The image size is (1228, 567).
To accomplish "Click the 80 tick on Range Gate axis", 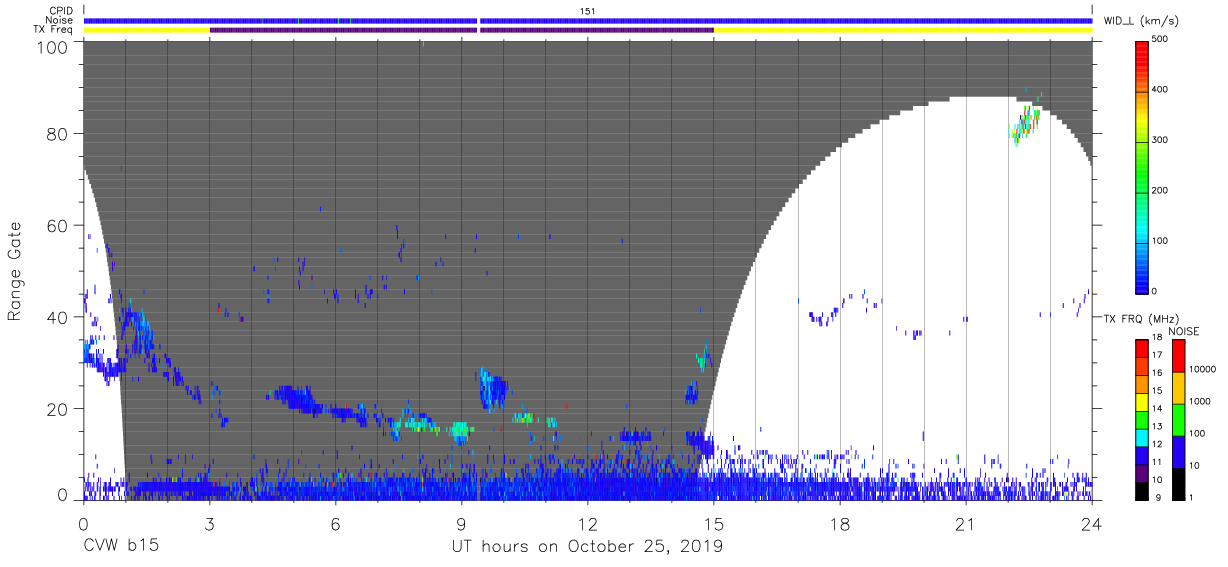I will (57, 133).
